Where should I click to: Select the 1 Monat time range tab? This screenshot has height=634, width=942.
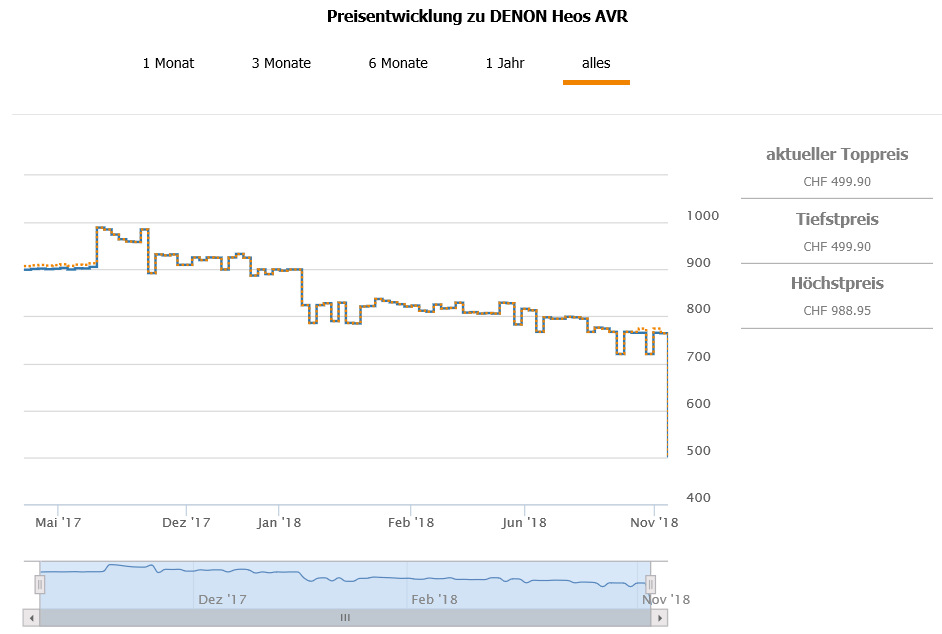point(168,63)
